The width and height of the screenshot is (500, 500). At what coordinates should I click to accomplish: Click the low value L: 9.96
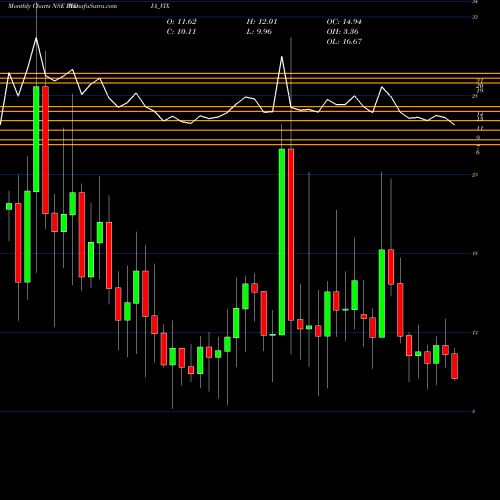[x=259, y=32]
